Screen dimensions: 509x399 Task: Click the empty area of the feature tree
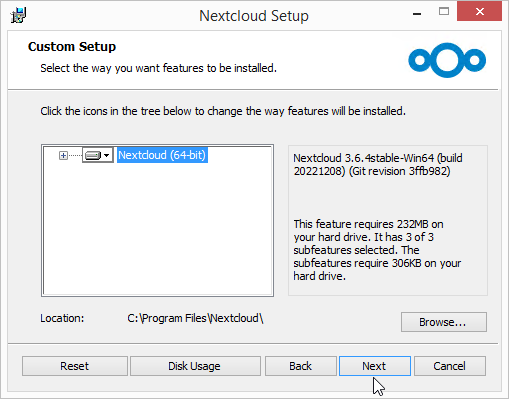click(x=157, y=230)
